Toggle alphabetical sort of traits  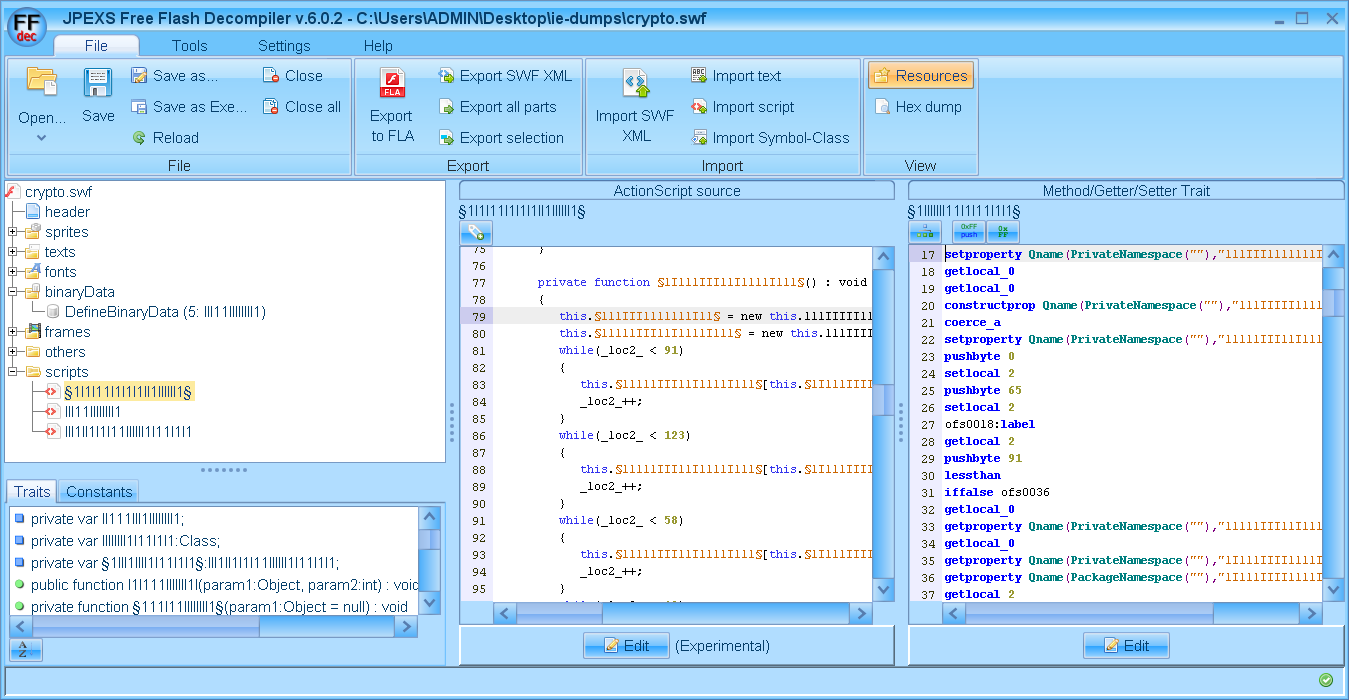26,650
